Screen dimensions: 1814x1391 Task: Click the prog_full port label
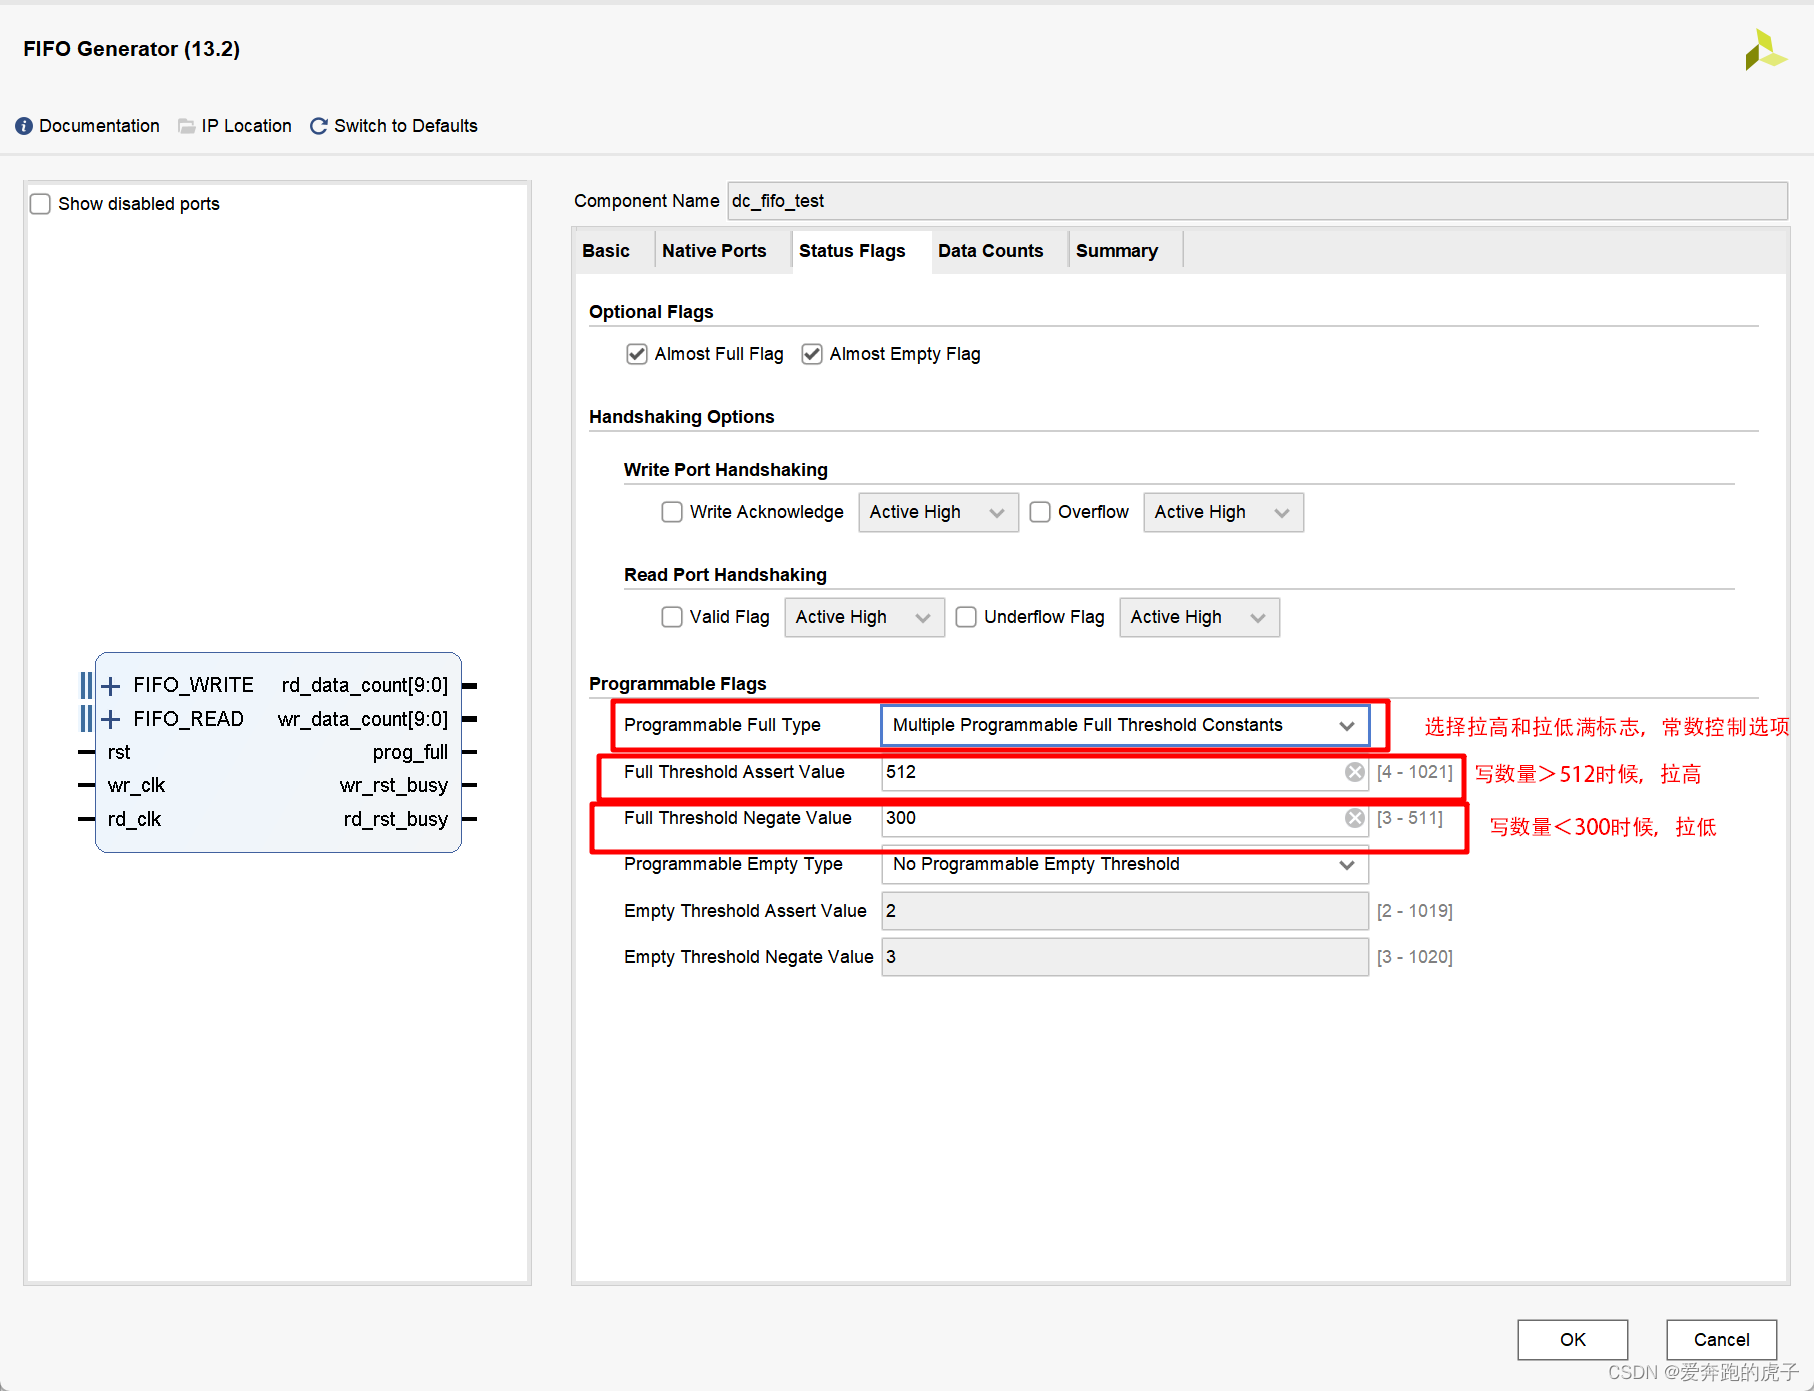pyautogui.click(x=410, y=752)
